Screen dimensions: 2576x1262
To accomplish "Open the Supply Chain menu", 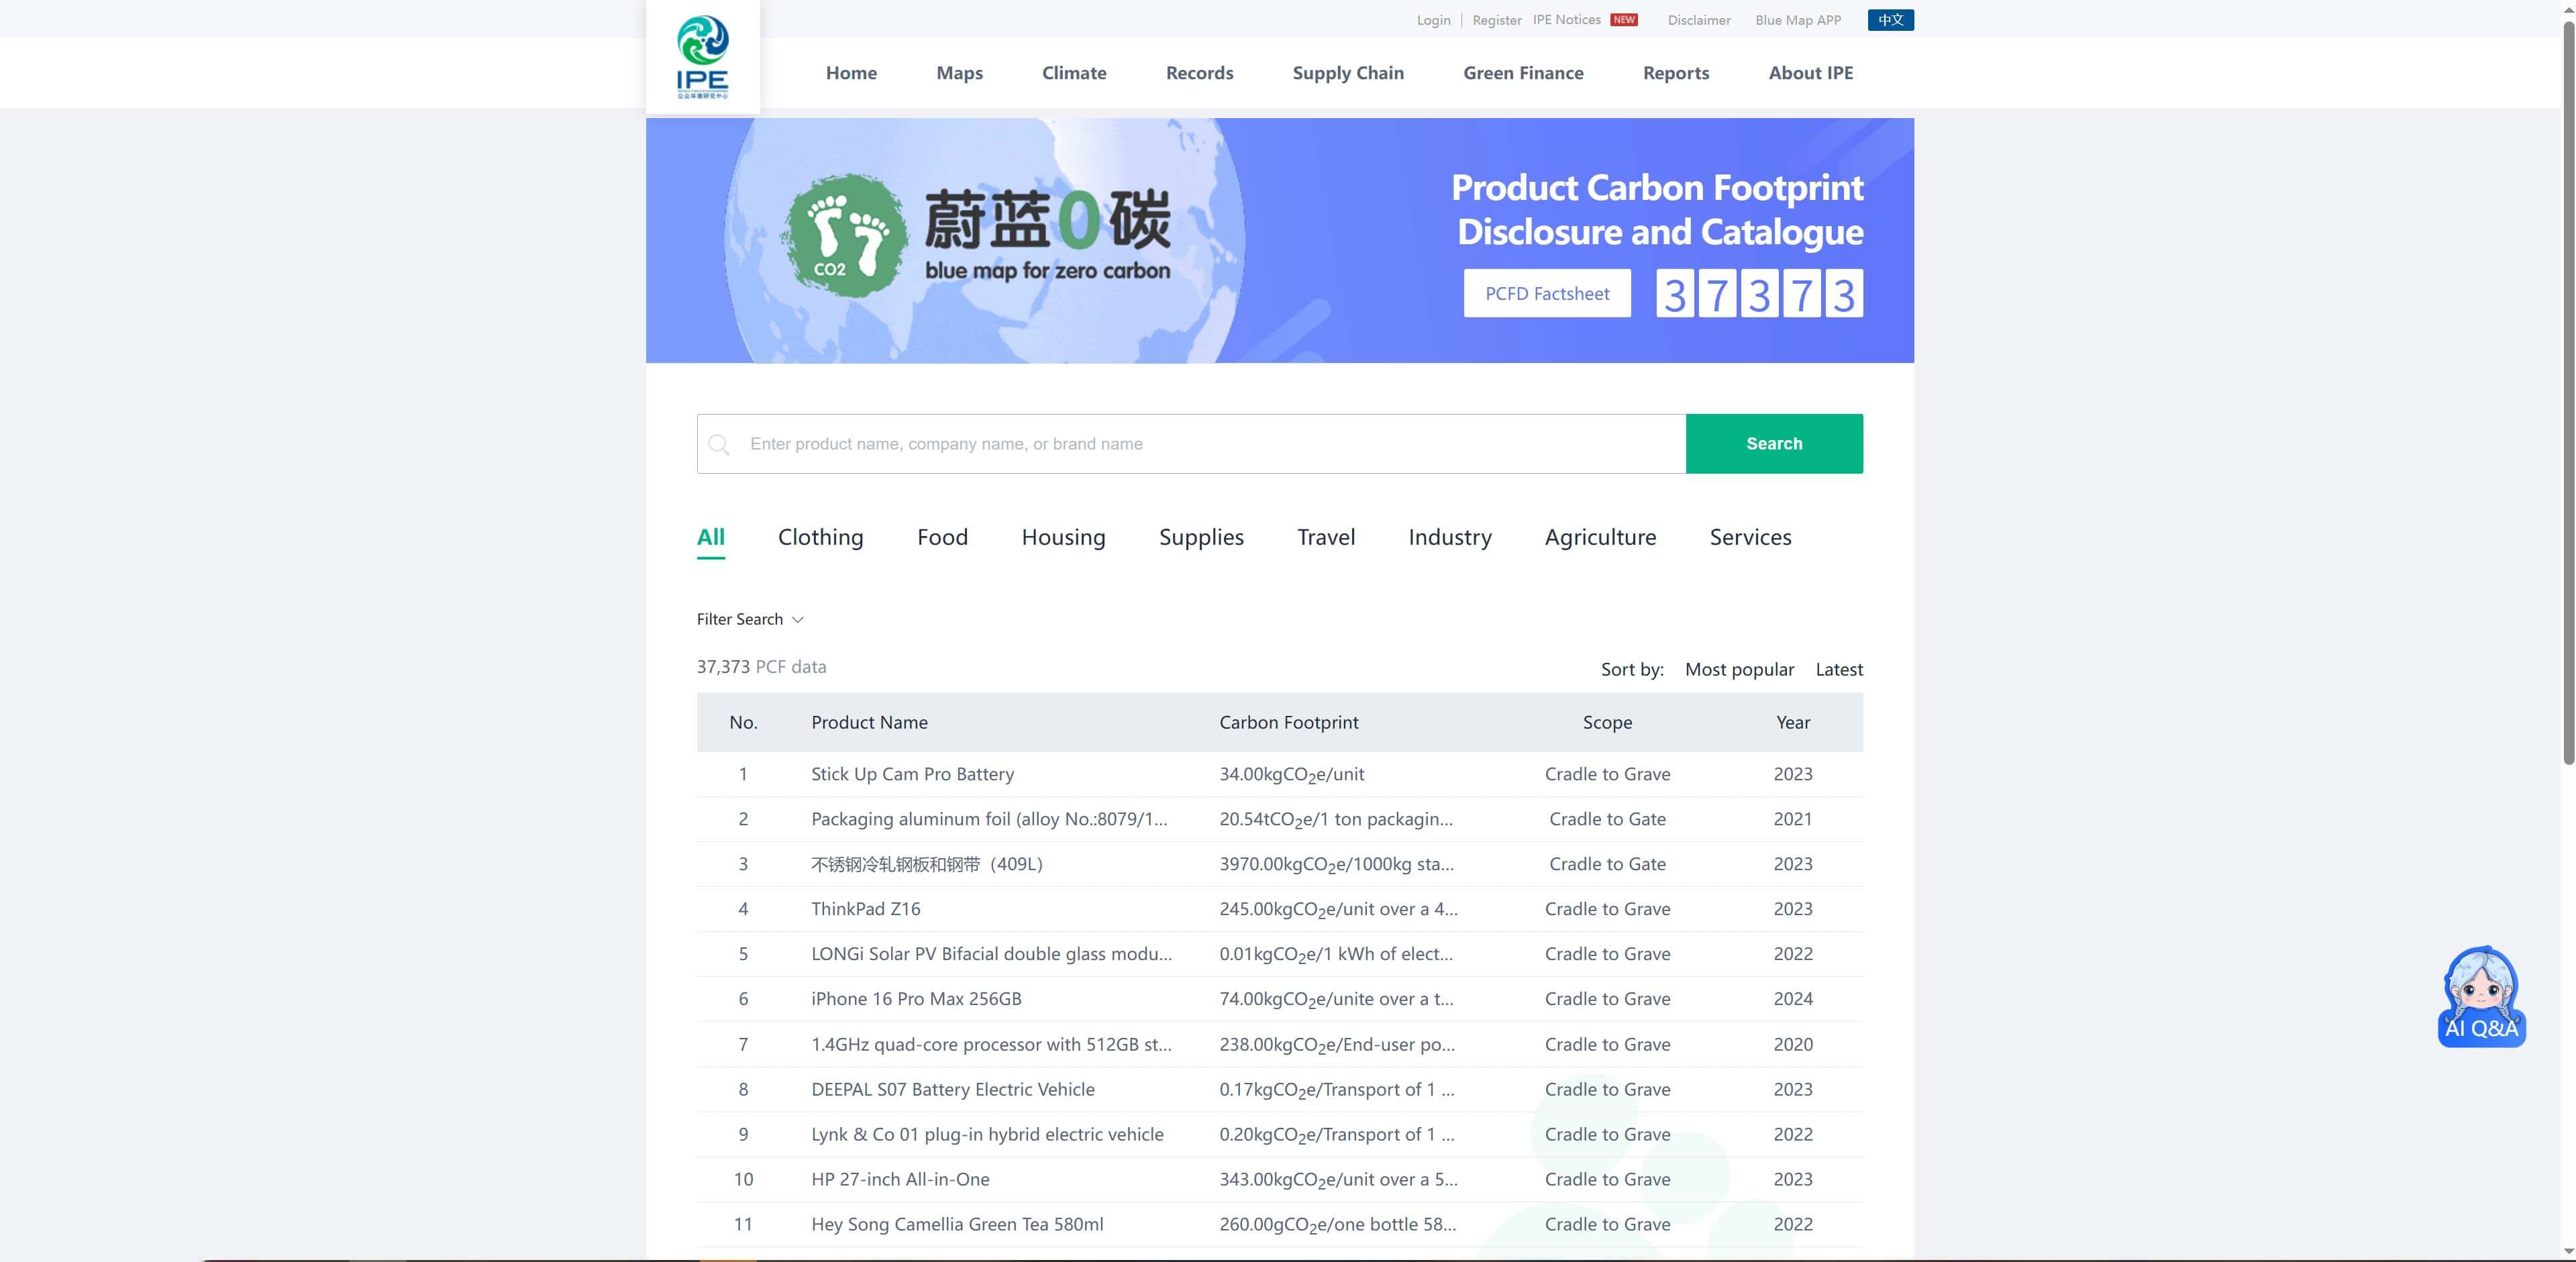I will [x=1348, y=73].
